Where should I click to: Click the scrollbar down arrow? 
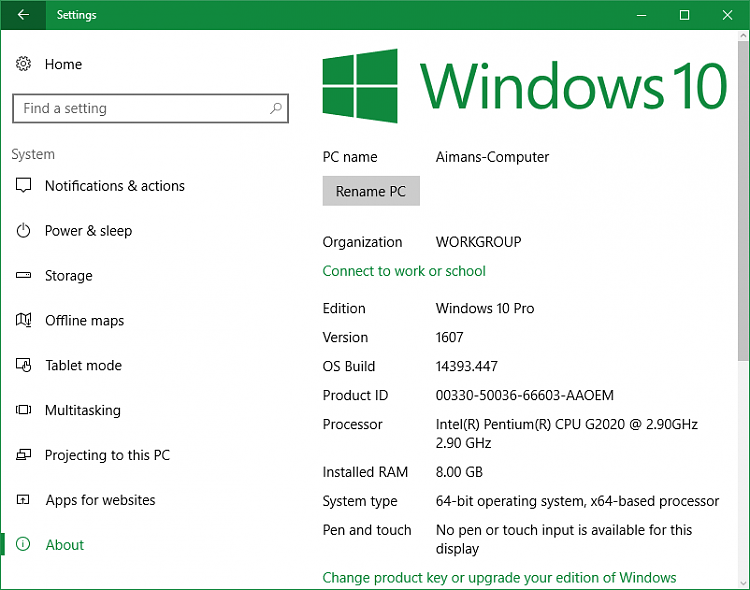pyautogui.click(x=743, y=583)
